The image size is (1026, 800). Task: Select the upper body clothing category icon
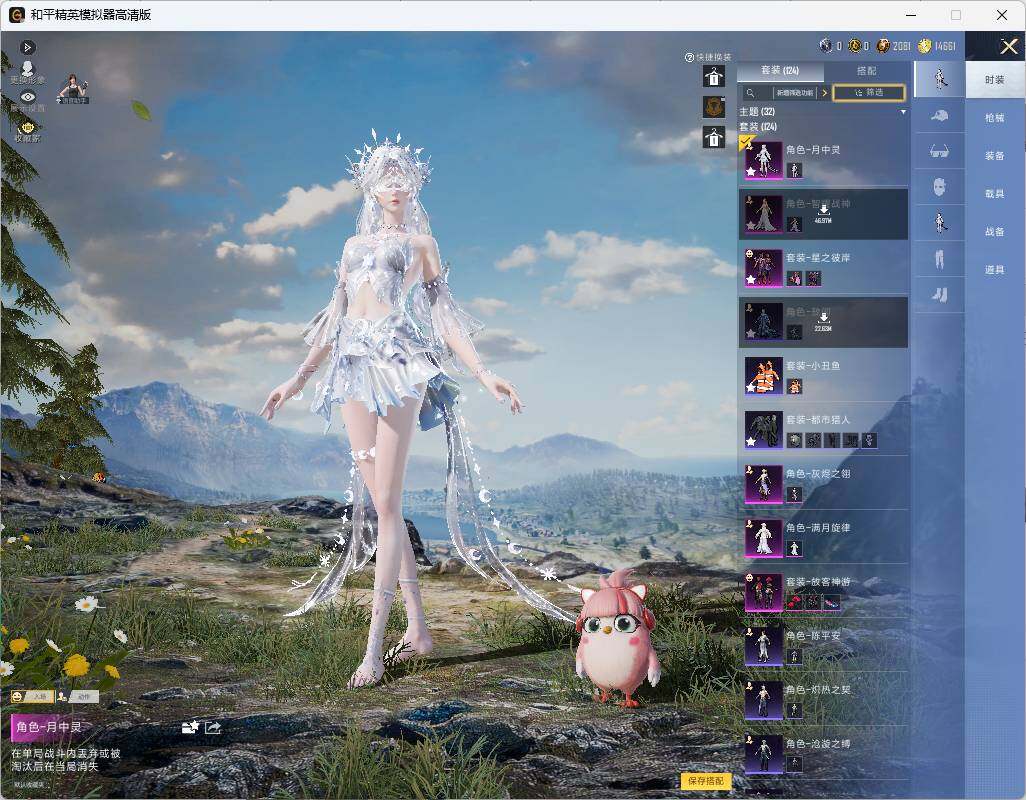coord(940,223)
